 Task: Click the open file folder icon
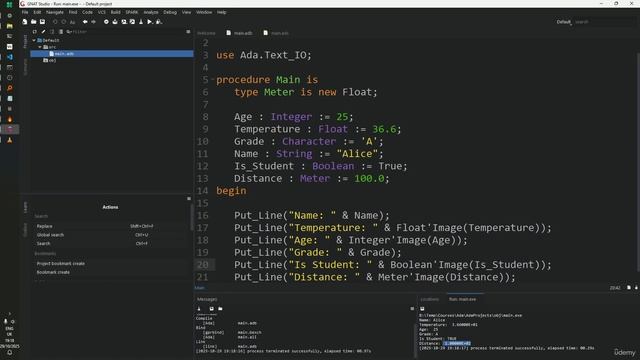coord(33,22)
